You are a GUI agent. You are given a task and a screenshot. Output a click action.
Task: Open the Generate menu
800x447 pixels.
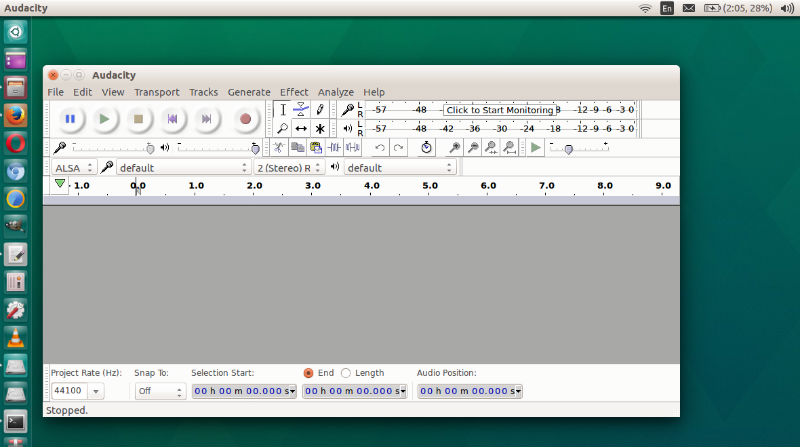pos(249,92)
